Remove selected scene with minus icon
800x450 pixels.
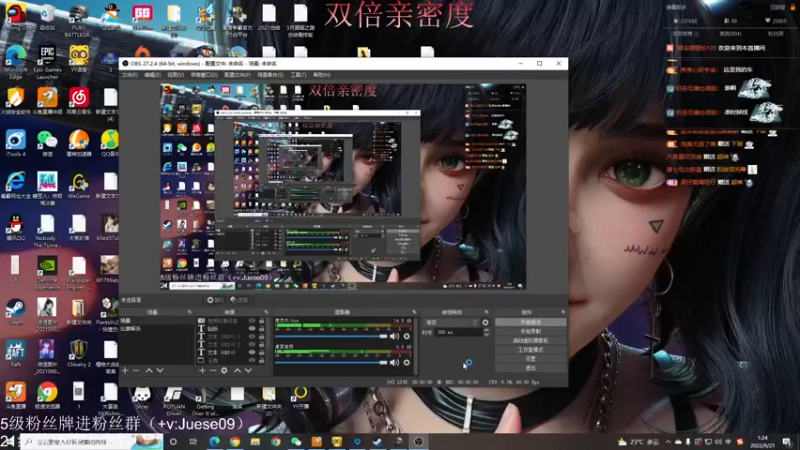136,370
